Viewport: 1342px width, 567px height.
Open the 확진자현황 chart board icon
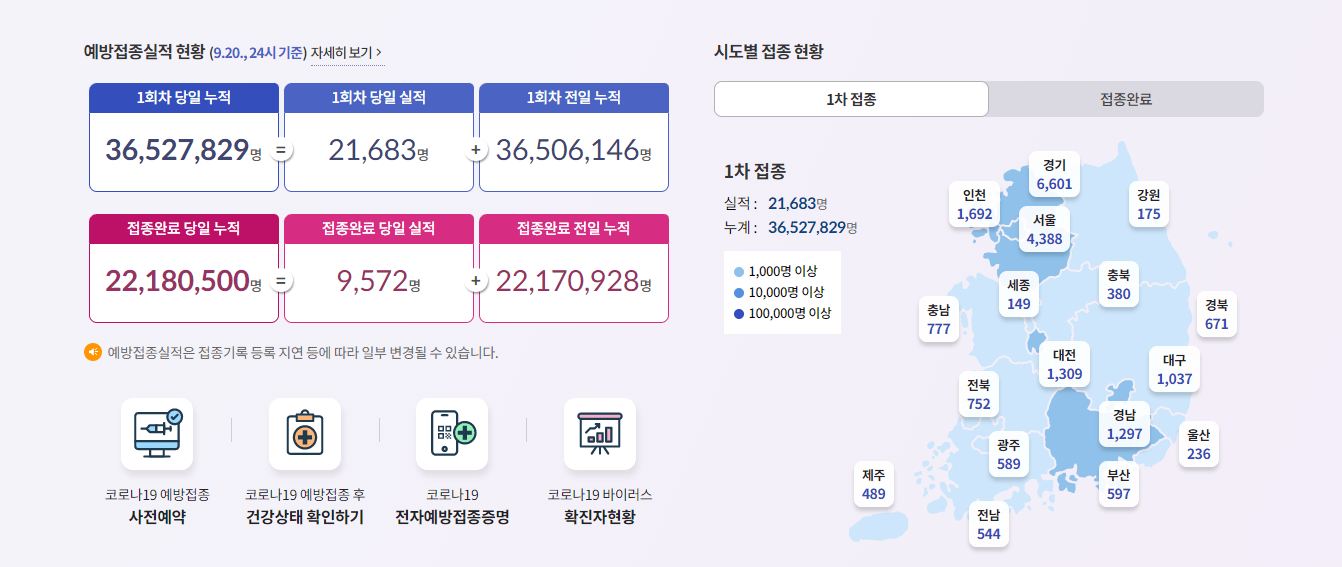point(599,434)
